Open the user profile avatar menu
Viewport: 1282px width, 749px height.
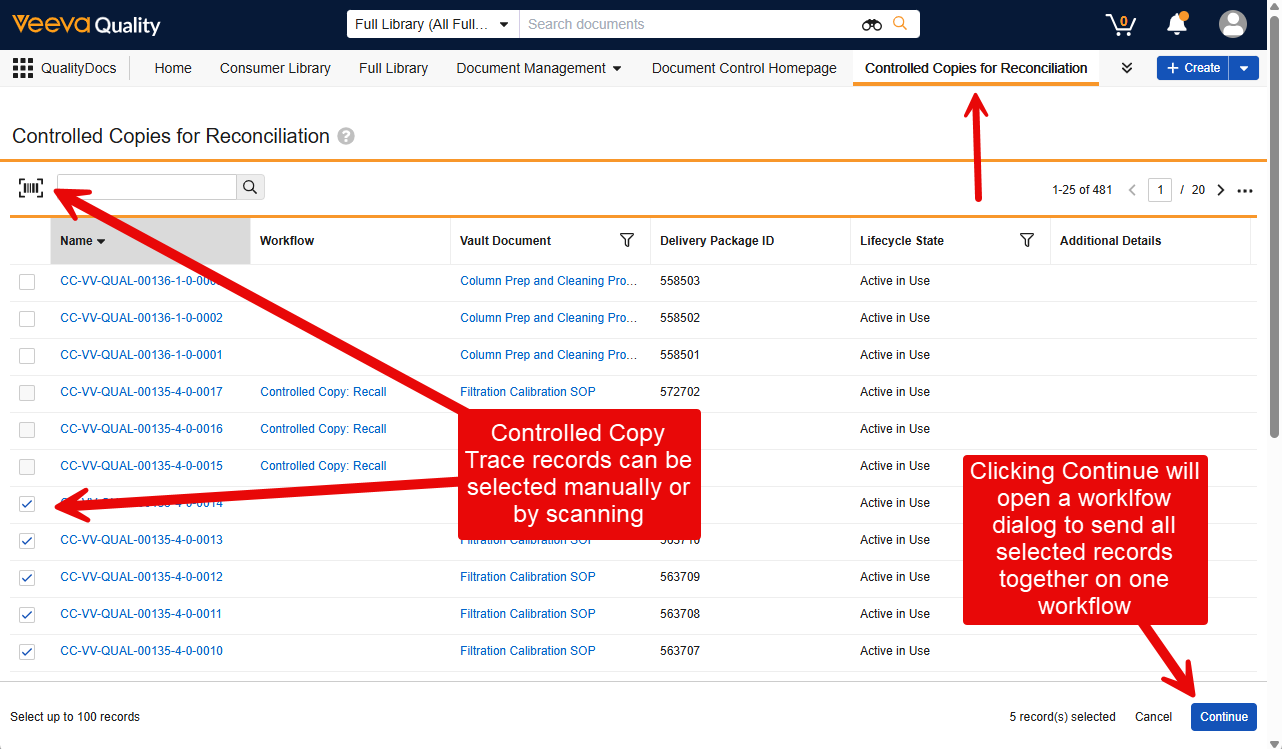[1233, 24]
